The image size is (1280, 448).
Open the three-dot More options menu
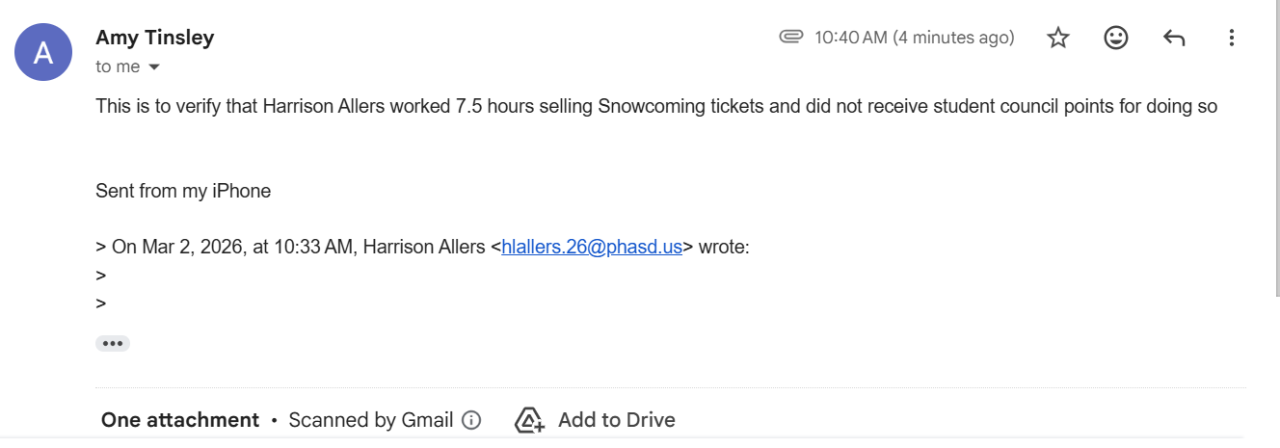pos(1232,38)
